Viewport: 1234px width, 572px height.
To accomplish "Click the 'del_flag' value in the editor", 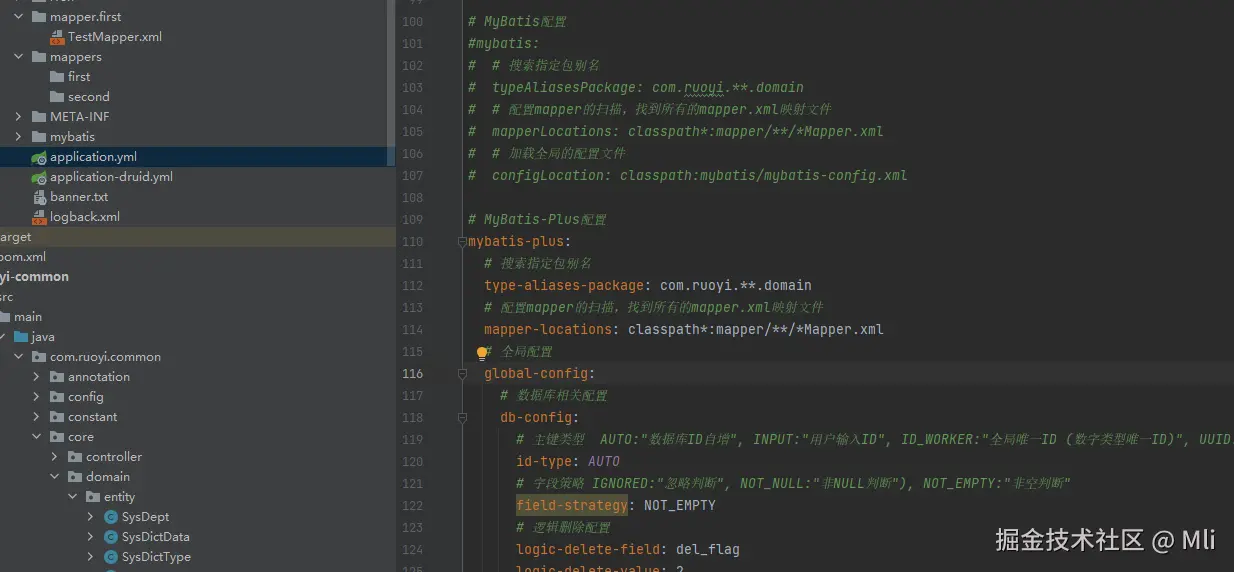I will click(x=708, y=549).
